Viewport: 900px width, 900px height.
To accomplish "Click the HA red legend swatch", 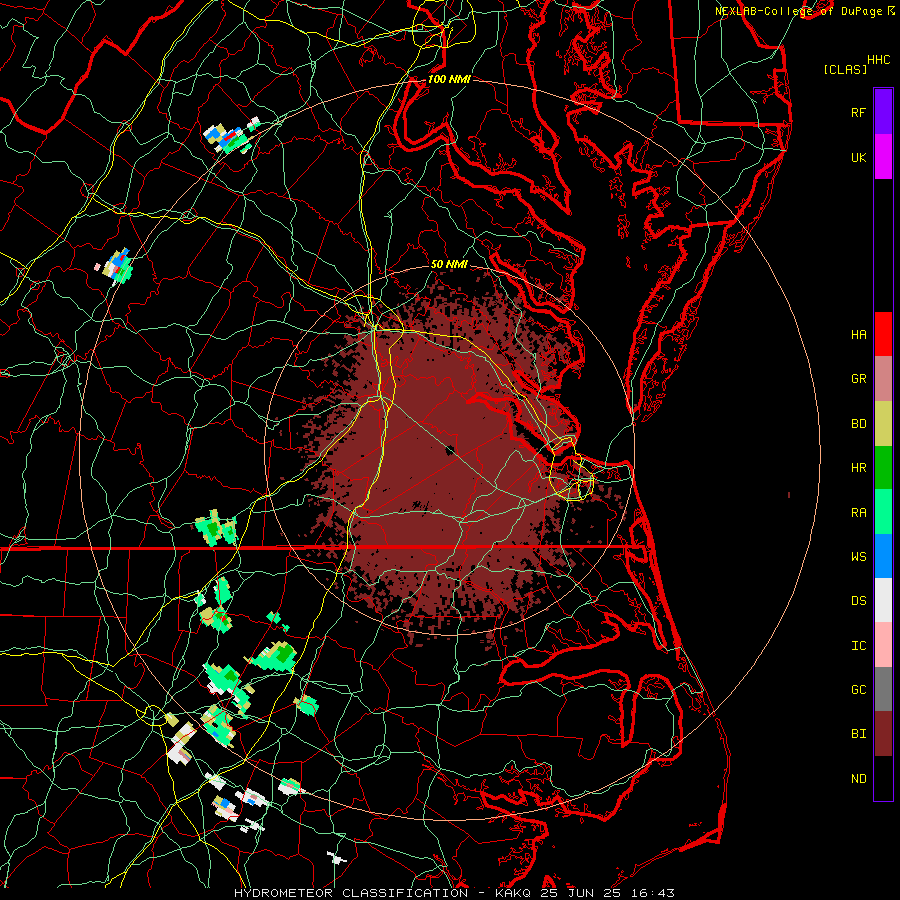I will pyautogui.click(x=883, y=334).
